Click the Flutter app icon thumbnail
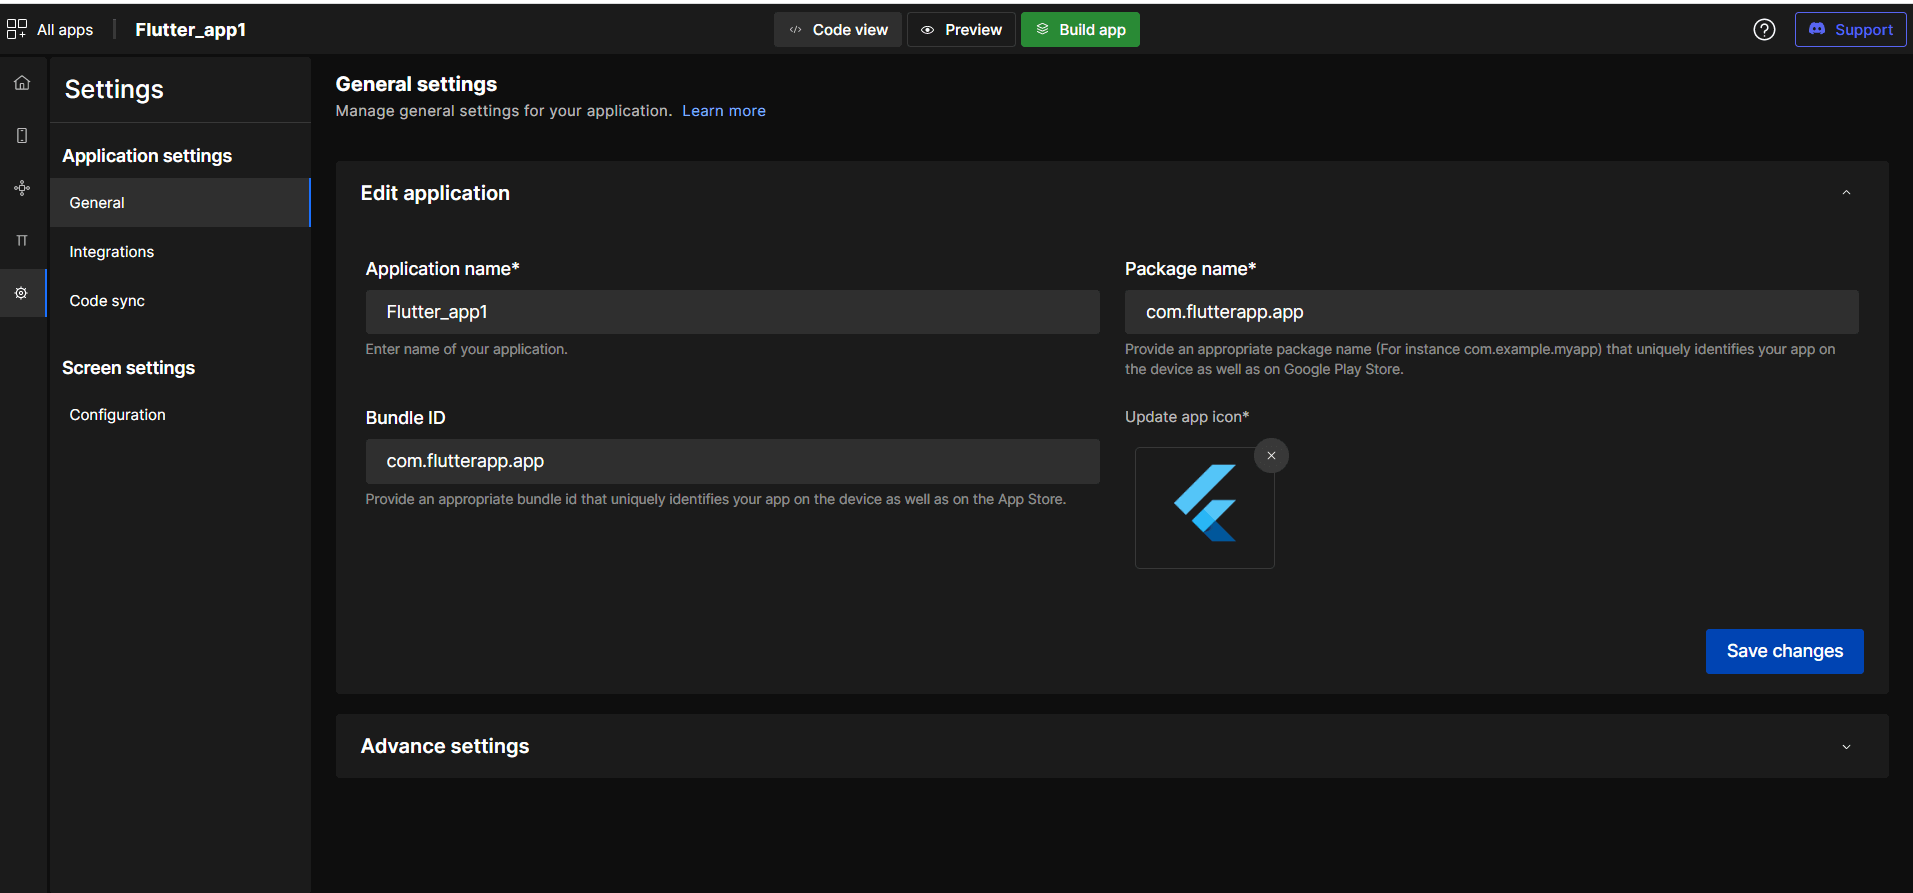 tap(1204, 507)
